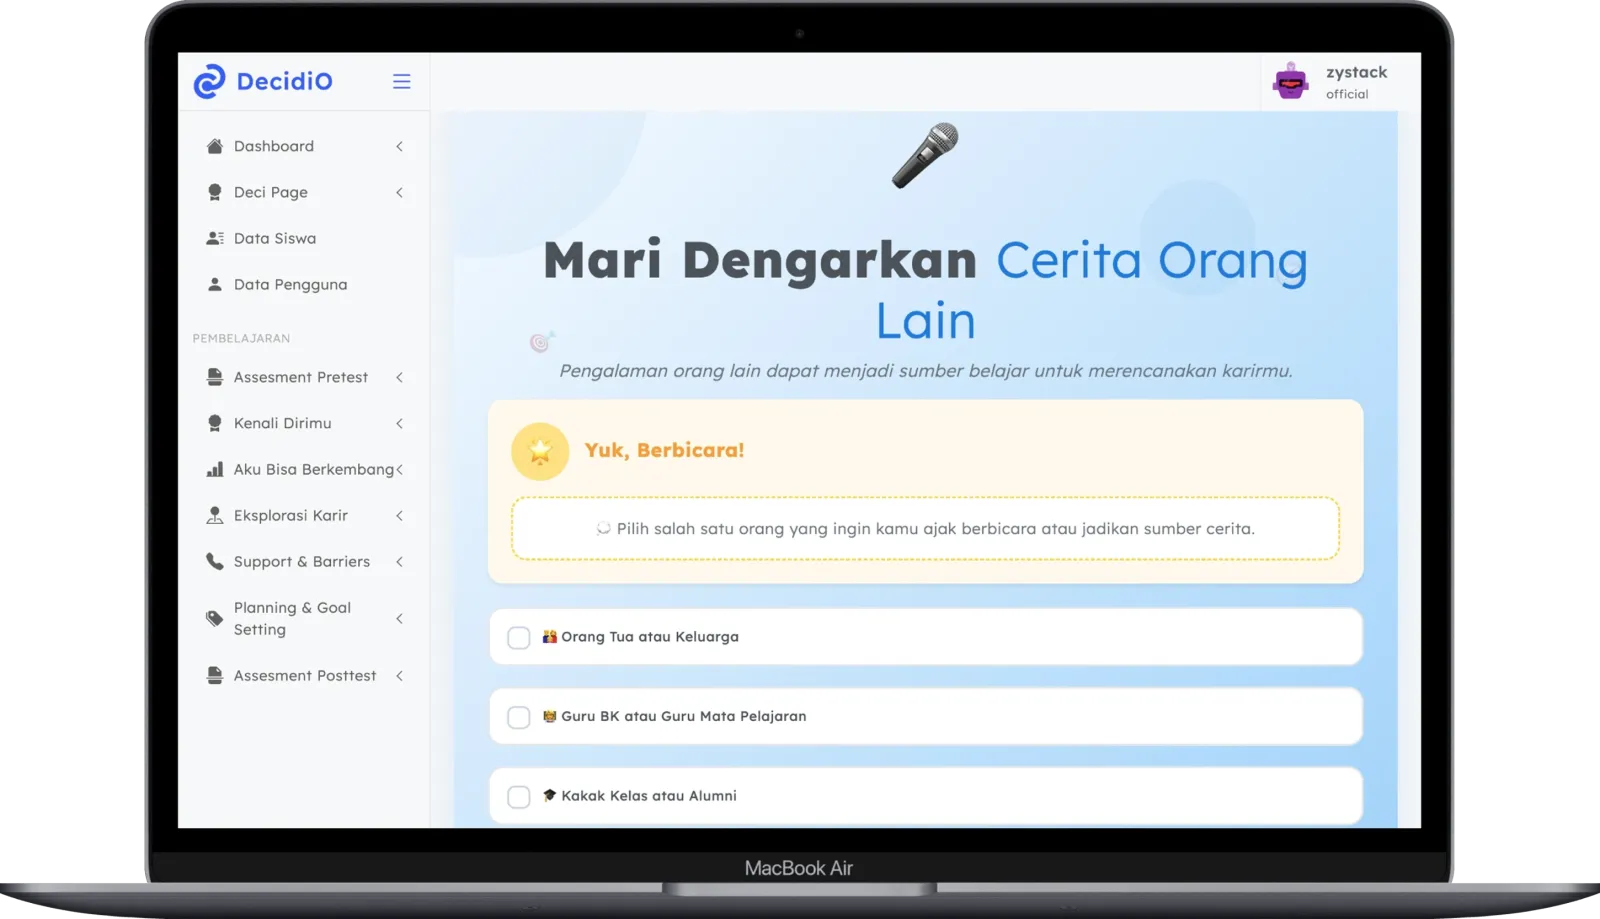The image size is (1600, 919).
Task: Click the Data Siswa people icon
Action: 214,238
